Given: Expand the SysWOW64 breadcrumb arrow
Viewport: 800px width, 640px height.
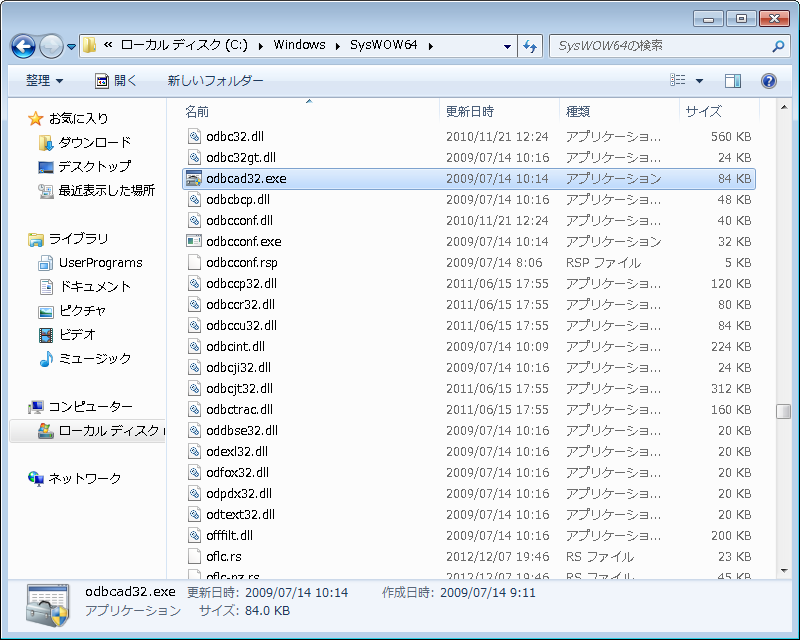Looking at the screenshot, I should point(431,46).
